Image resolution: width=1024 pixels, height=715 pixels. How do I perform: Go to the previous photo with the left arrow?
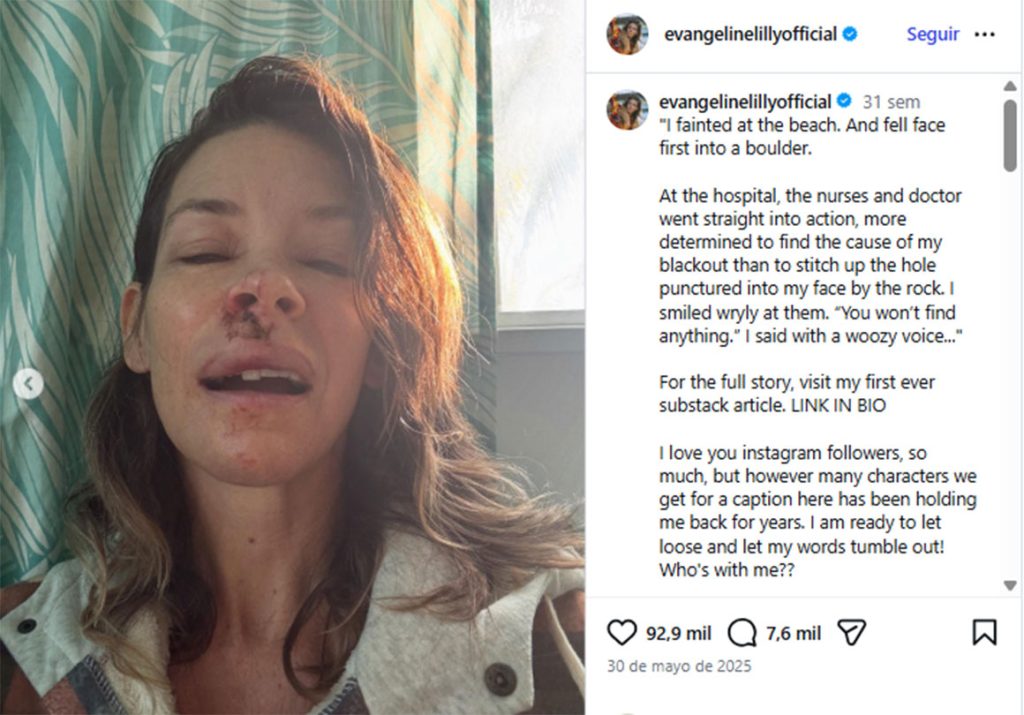tap(29, 383)
